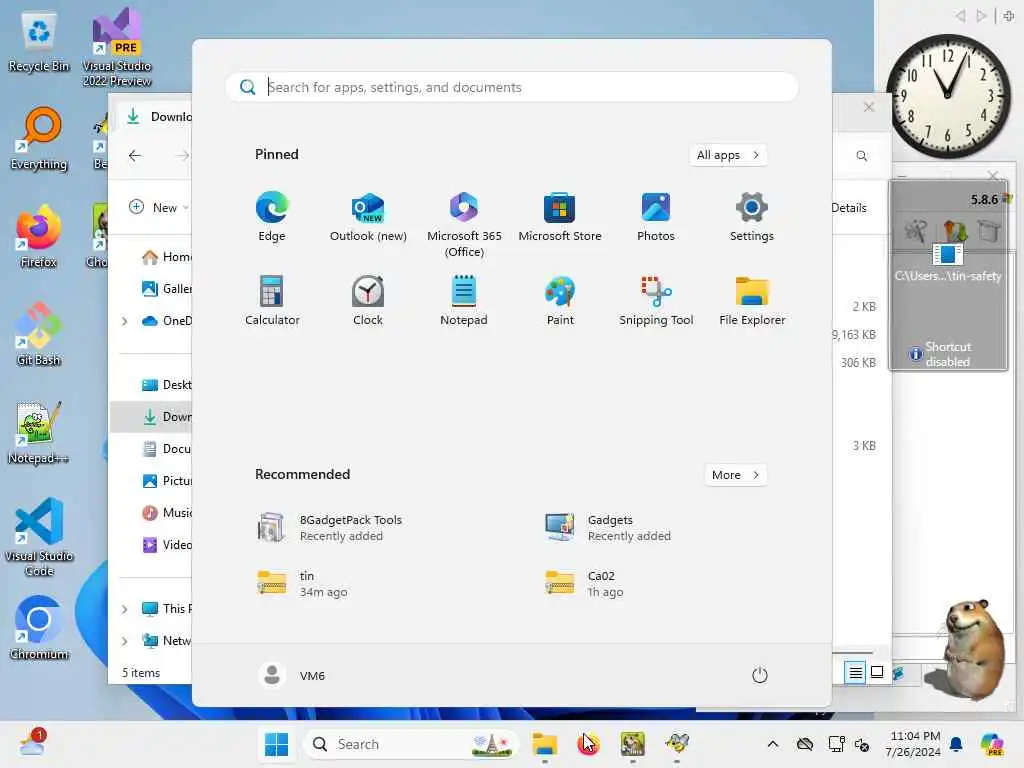Select Gallery in Explorer navigation pane
1024x768 pixels.
click(166, 289)
